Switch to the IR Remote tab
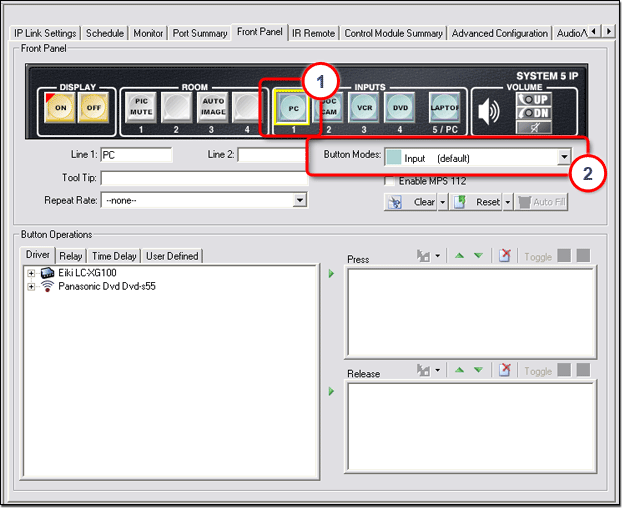 (x=313, y=33)
